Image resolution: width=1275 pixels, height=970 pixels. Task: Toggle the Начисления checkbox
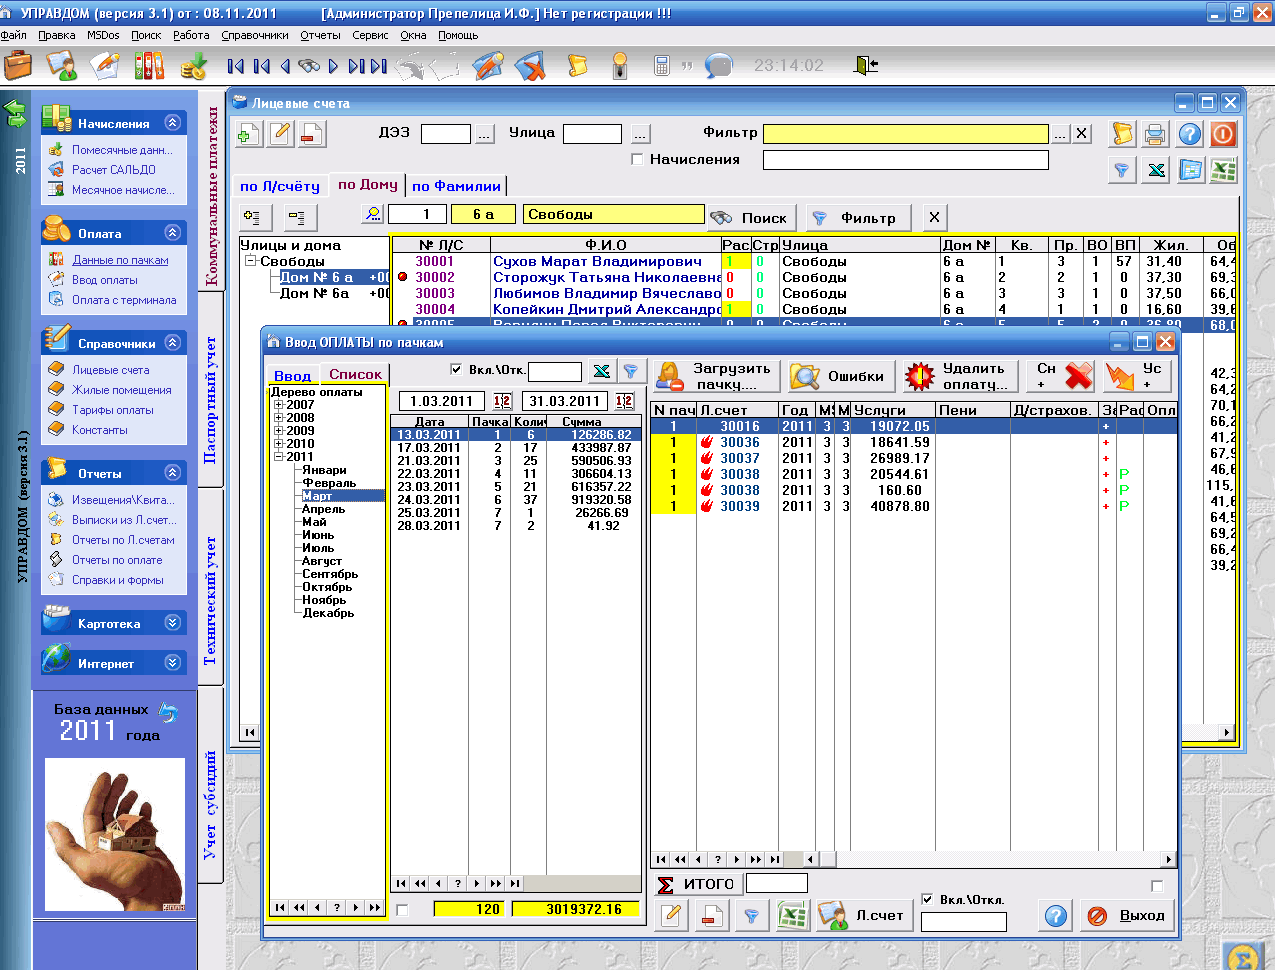637,159
